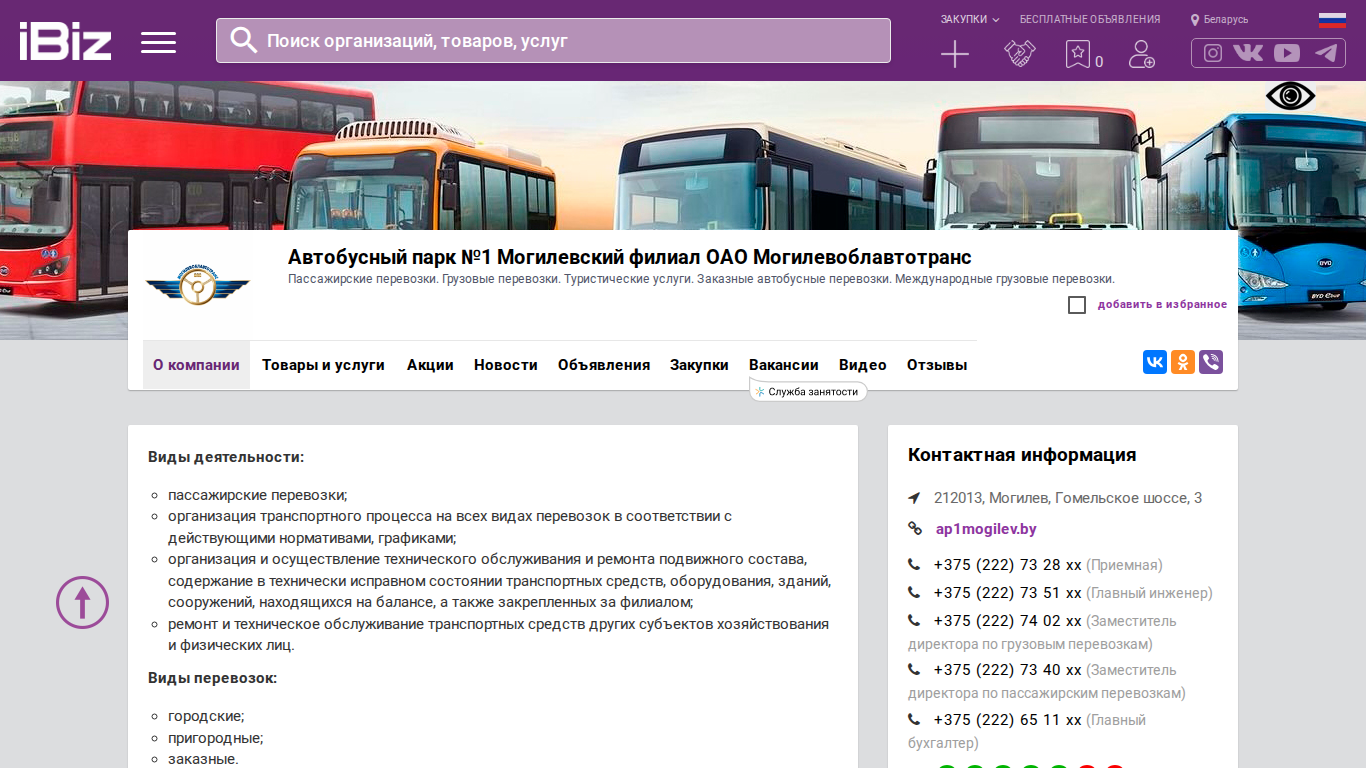Viewport: 1366px width, 768px height.
Task: Click the 'пригородные;' list item
Action: point(215,738)
